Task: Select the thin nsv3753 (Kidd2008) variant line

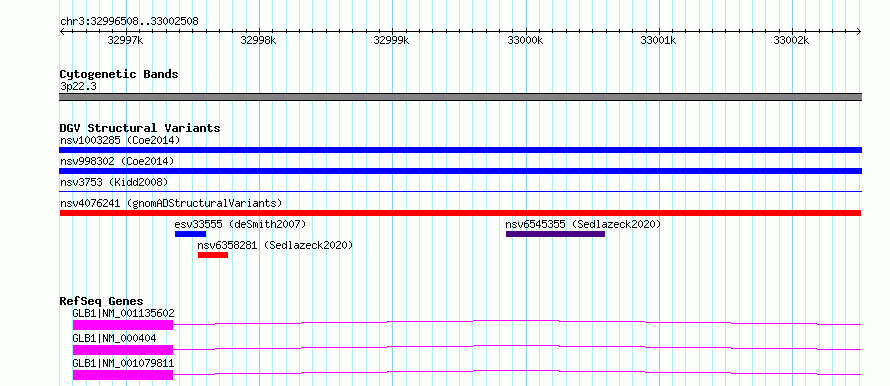Action: 460,192
